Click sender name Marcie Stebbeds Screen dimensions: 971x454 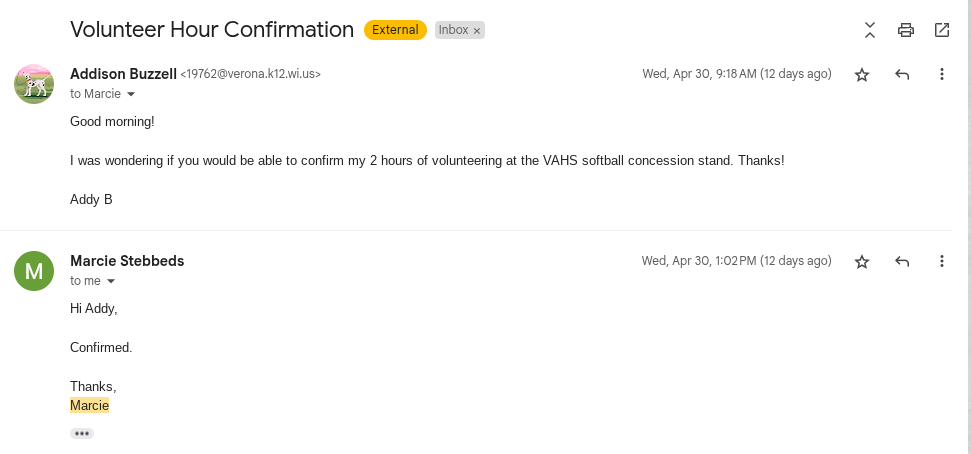pyautogui.click(x=127, y=261)
